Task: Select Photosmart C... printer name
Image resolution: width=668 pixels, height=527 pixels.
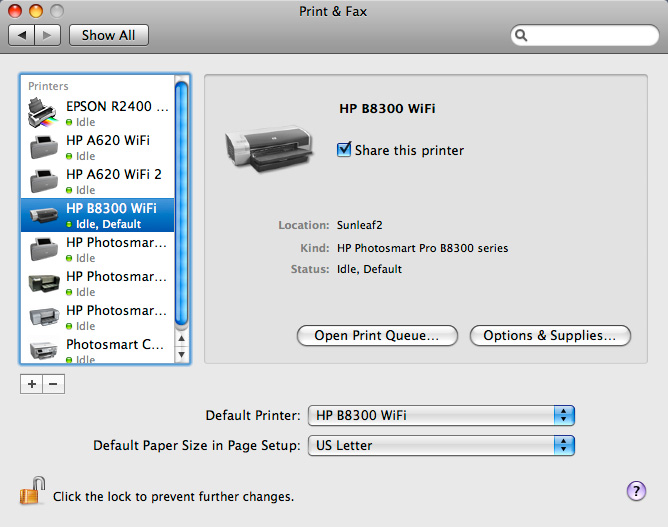Action: [x=115, y=344]
